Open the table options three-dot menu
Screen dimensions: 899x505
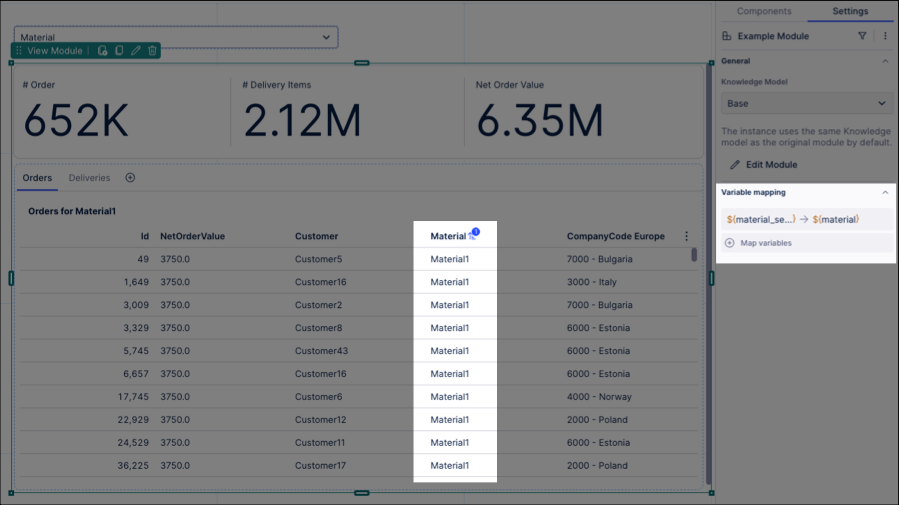point(686,236)
